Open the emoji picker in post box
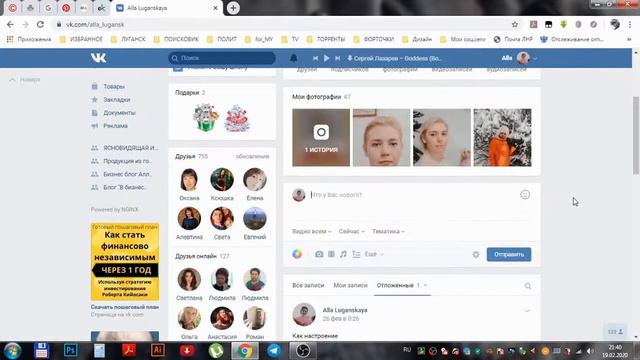The height and width of the screenshot is (360, 640). 525,195
